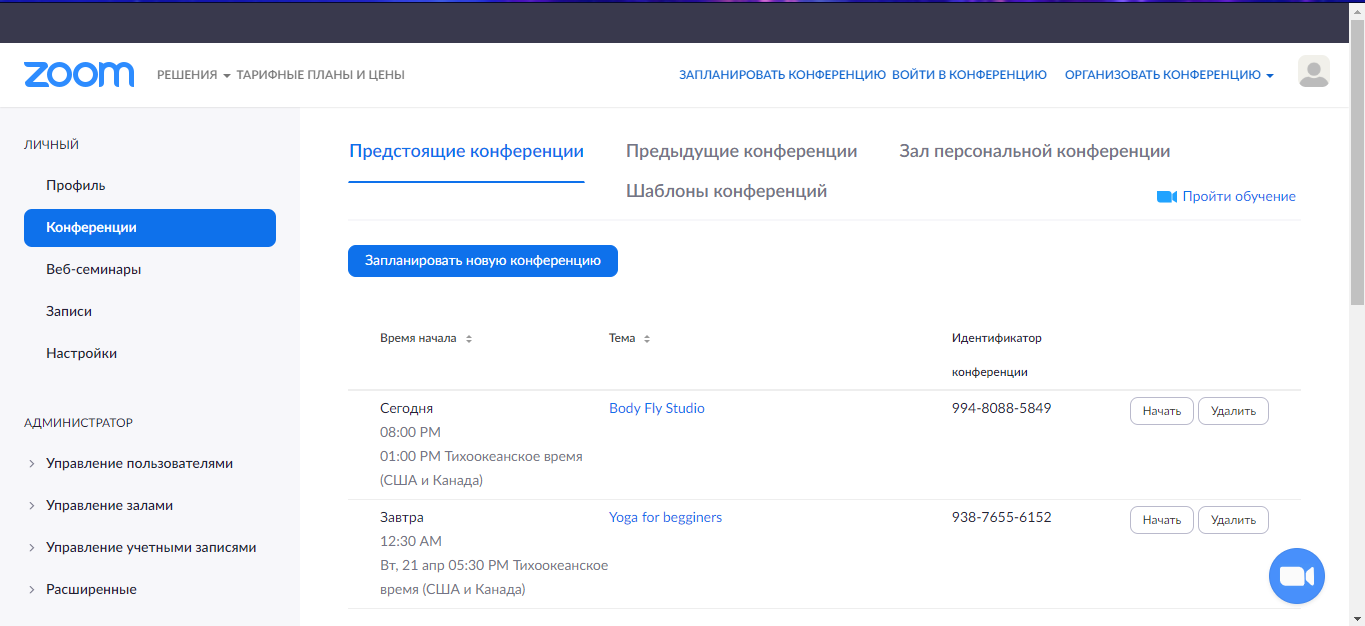Click the Сегодня start time text
The height and width of the screenshot is (626, 1365).
pos(406,408)
